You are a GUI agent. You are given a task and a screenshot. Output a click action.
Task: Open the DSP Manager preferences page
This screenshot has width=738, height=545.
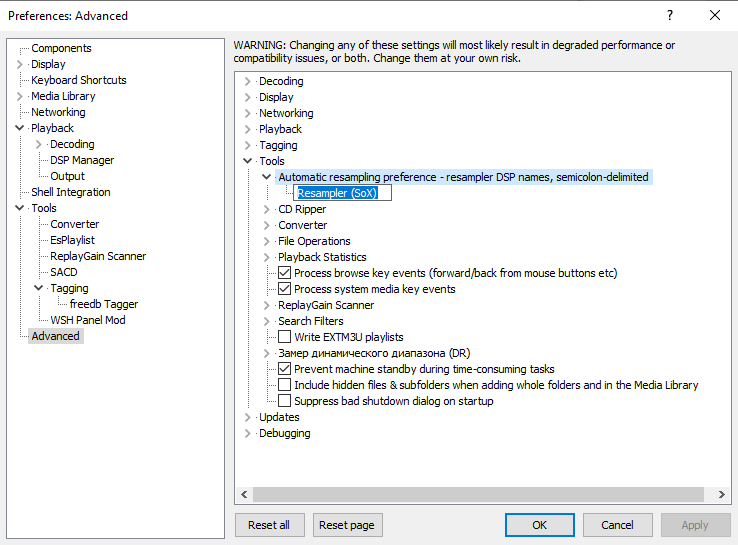82,160
